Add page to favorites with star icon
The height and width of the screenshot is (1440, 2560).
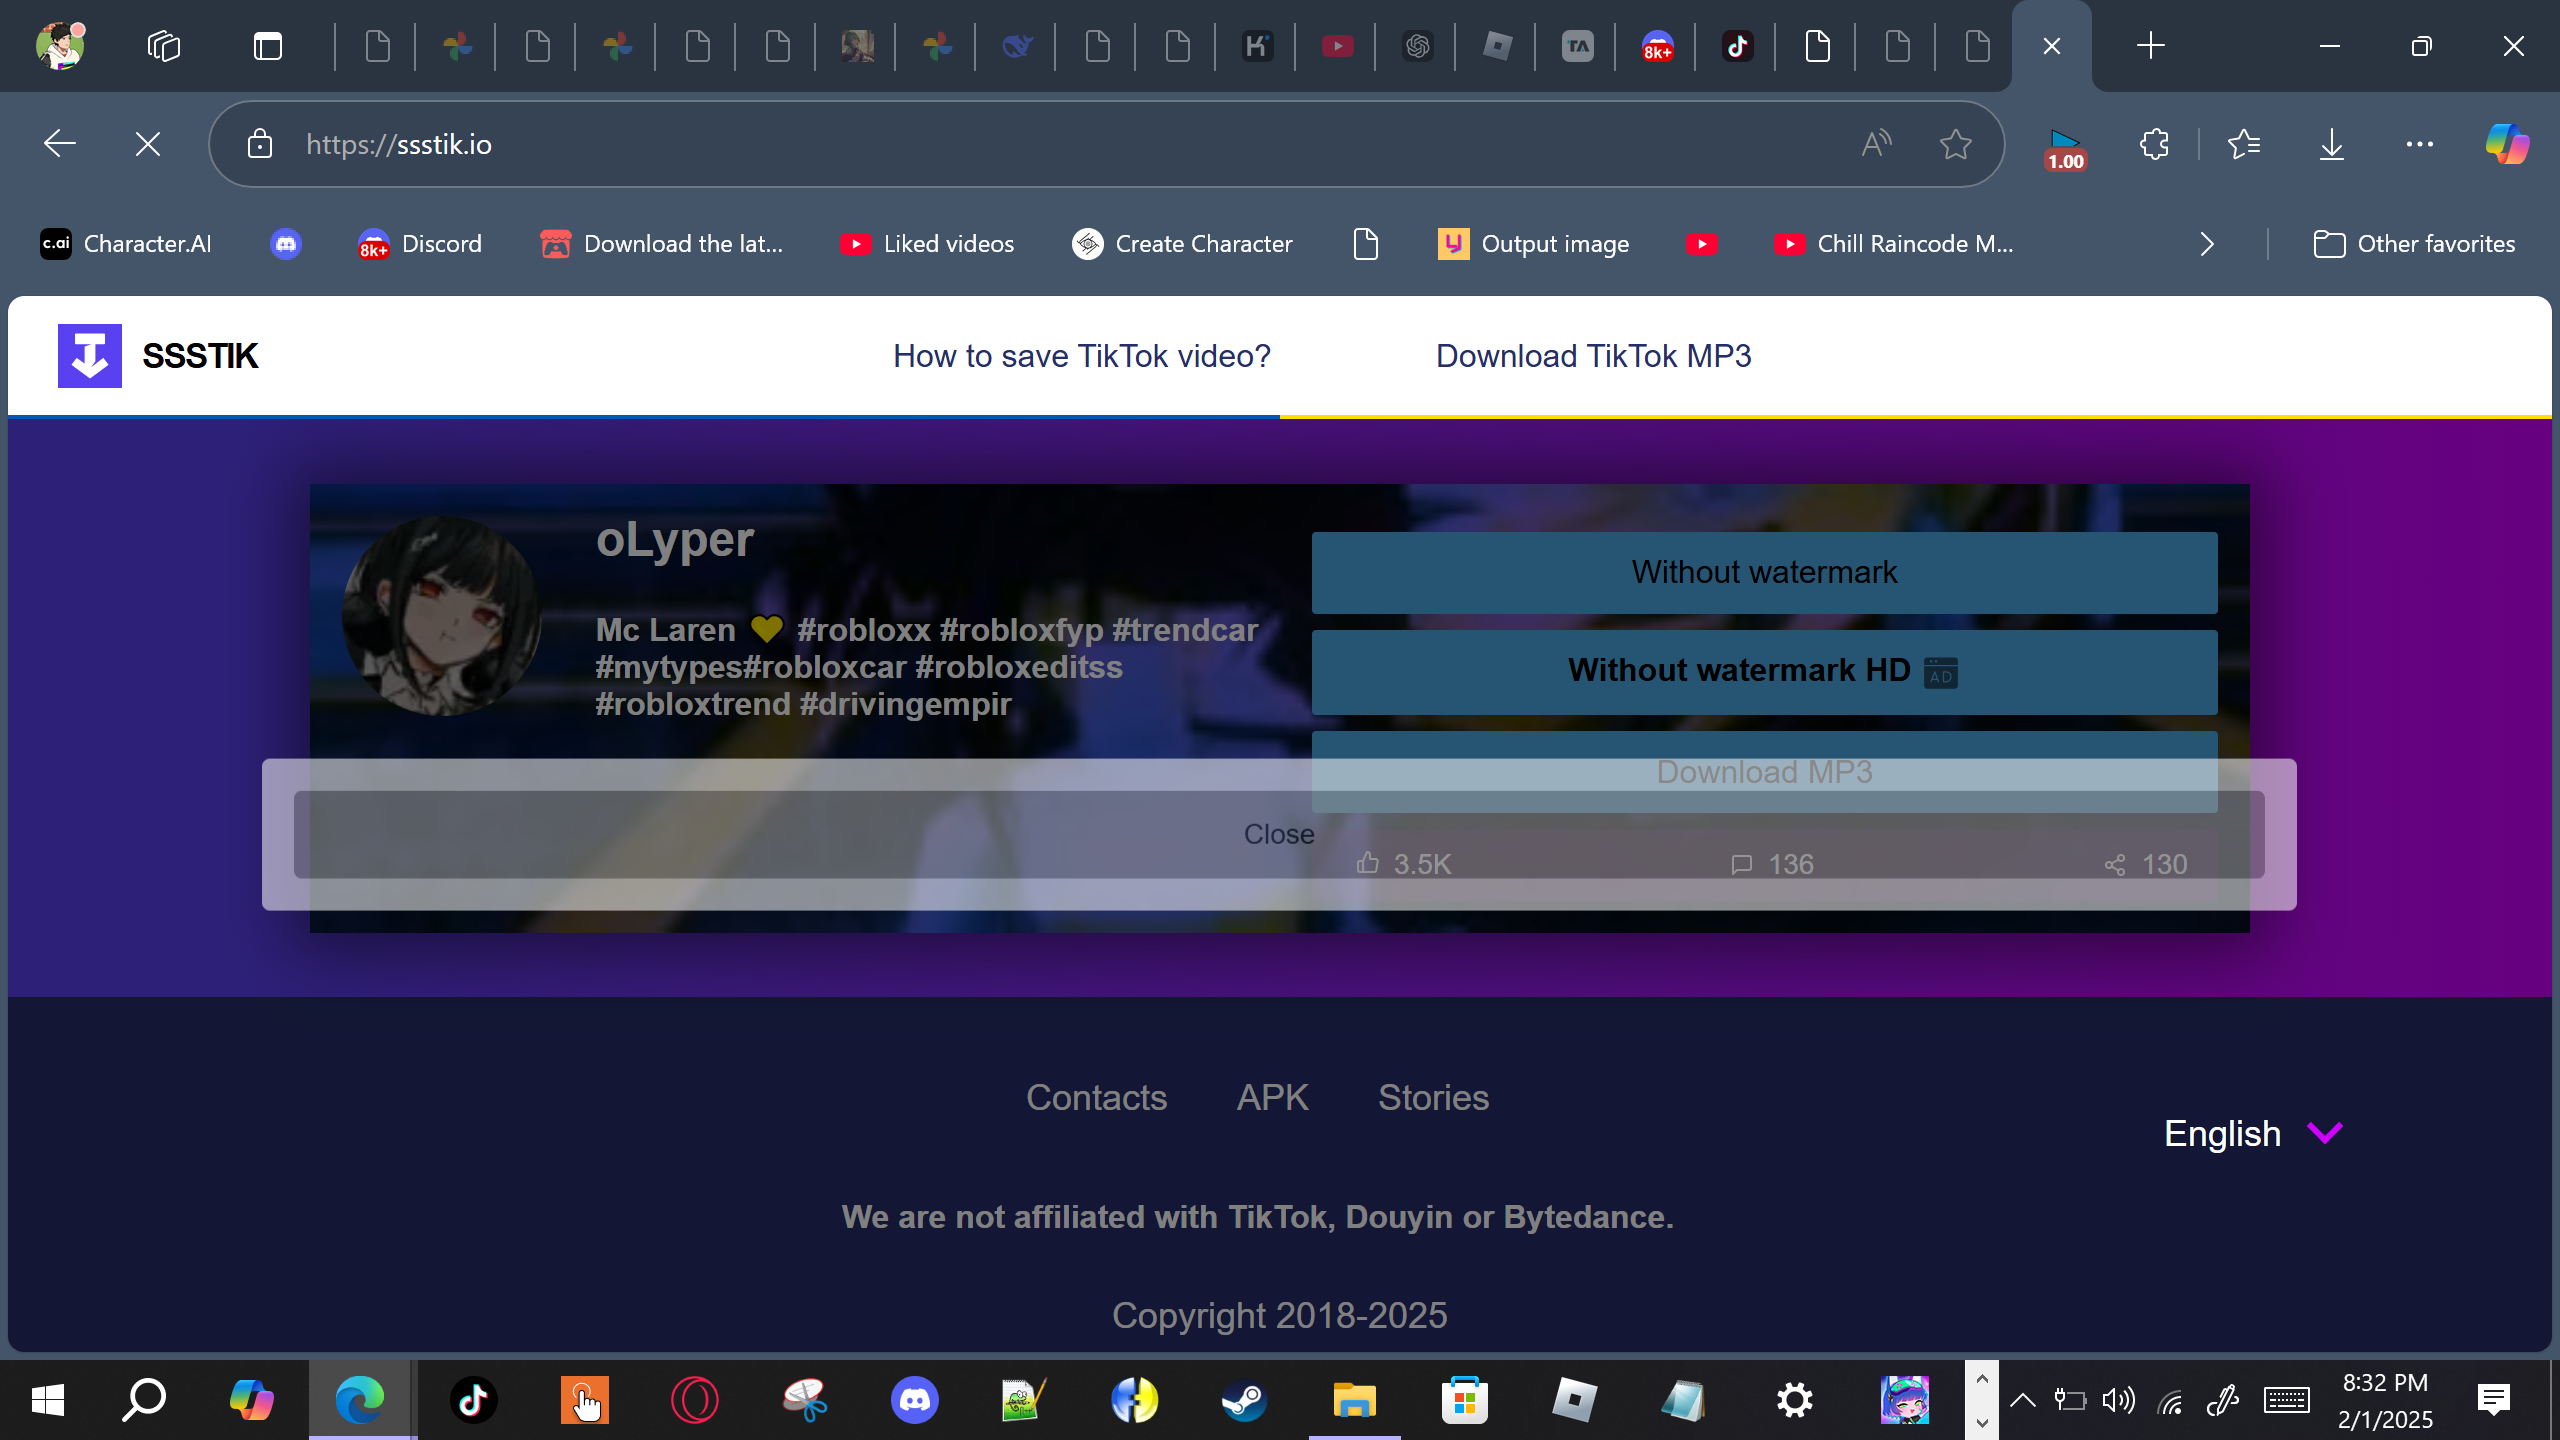coord(1955,145)
